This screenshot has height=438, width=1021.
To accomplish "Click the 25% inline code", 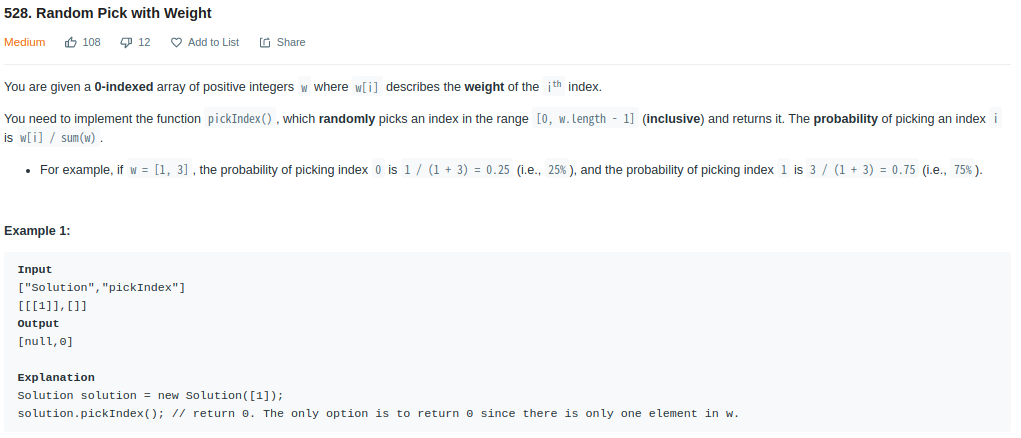I will tap(557, 170).
